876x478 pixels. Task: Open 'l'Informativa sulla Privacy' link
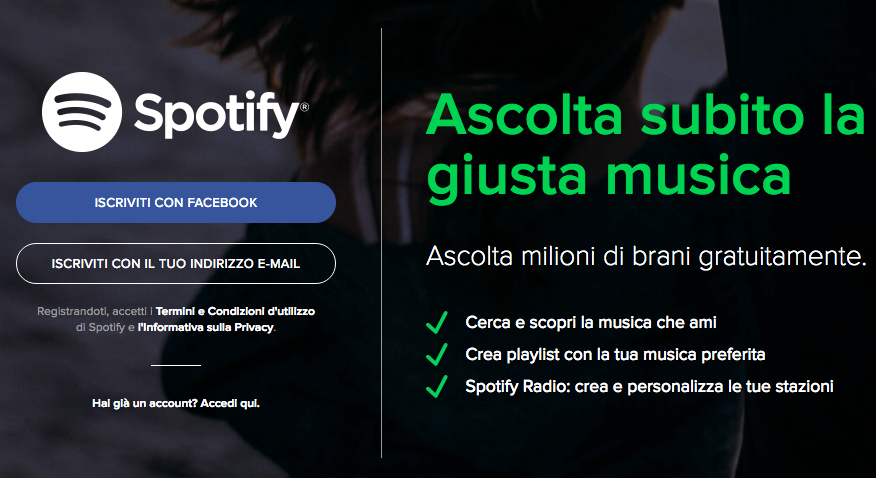(206, 328)
